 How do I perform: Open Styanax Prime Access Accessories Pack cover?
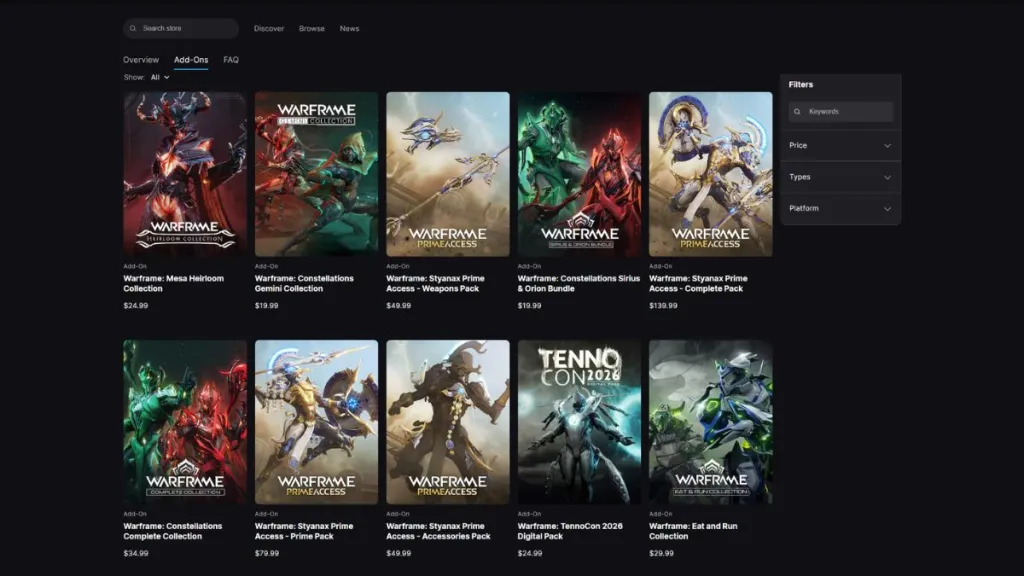pyautogui.click(x=448, y=422)
